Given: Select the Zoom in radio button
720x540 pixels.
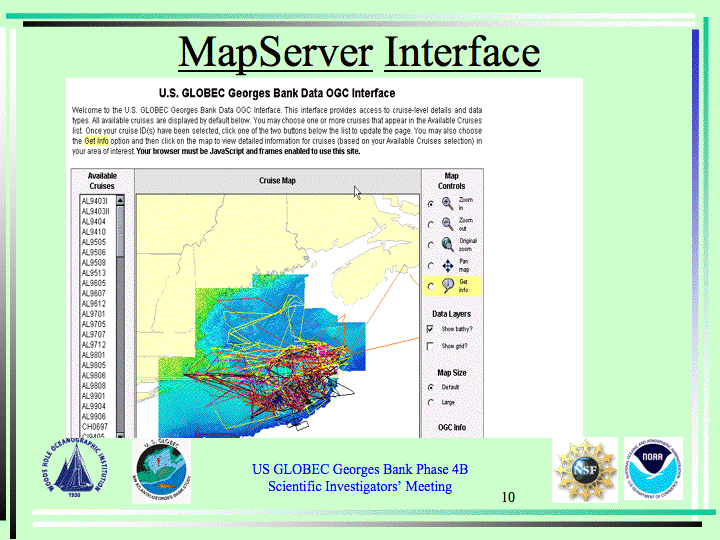Looking at the screenshot, I should pos(431,204).
